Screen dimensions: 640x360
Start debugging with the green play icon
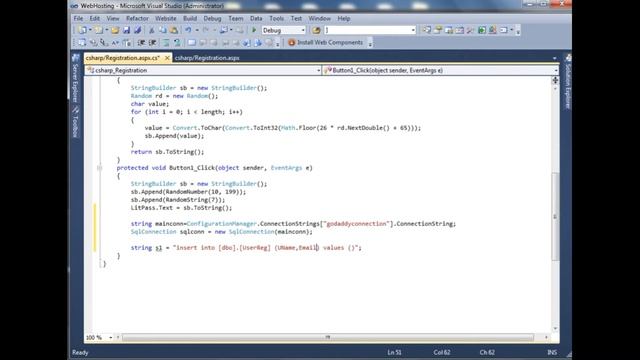254,30
